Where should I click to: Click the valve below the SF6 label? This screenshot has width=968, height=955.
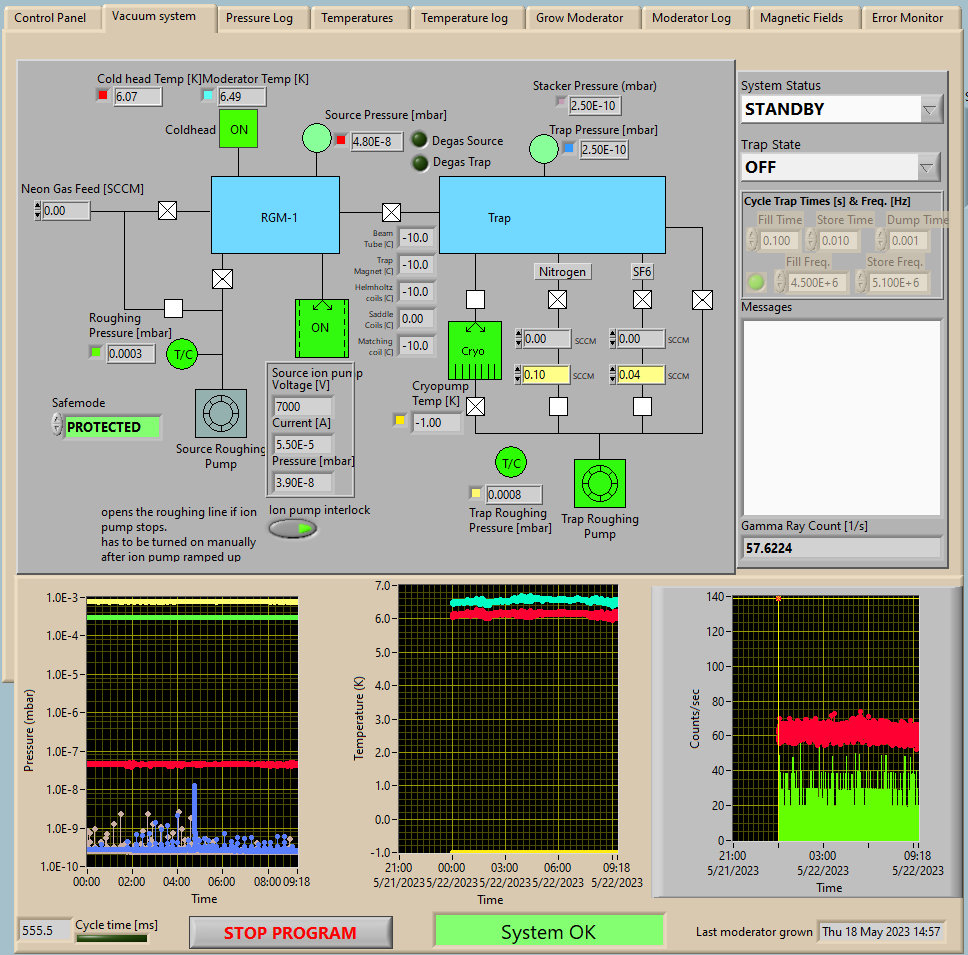tap(642, 299)
